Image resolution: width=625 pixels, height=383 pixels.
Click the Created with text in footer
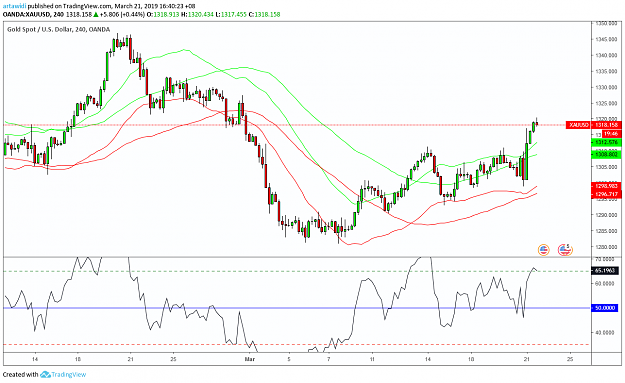[x=20, y=375]
